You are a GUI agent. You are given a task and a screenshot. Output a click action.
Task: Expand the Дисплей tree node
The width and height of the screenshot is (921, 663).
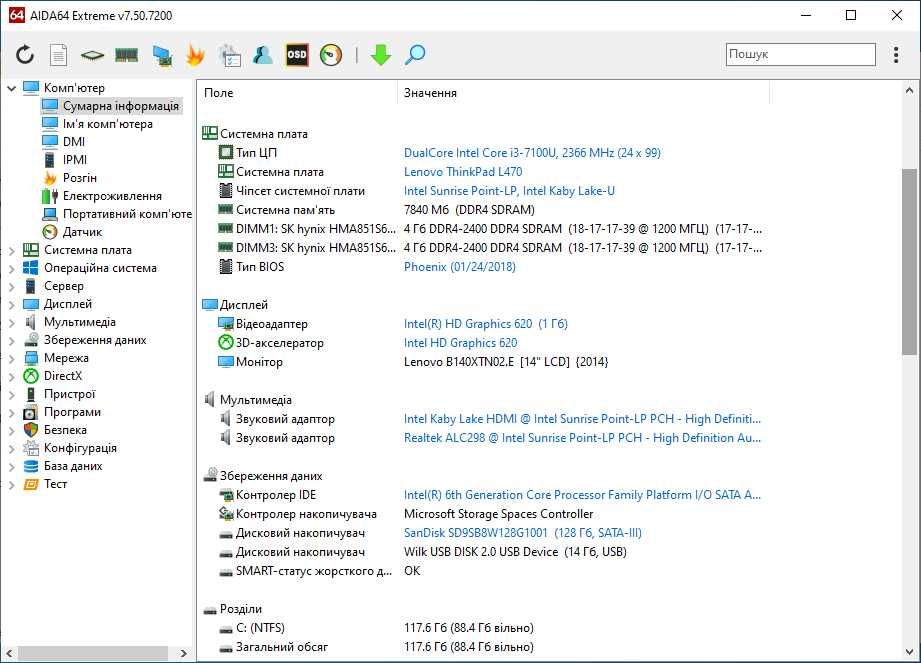(x=11, y=304)
